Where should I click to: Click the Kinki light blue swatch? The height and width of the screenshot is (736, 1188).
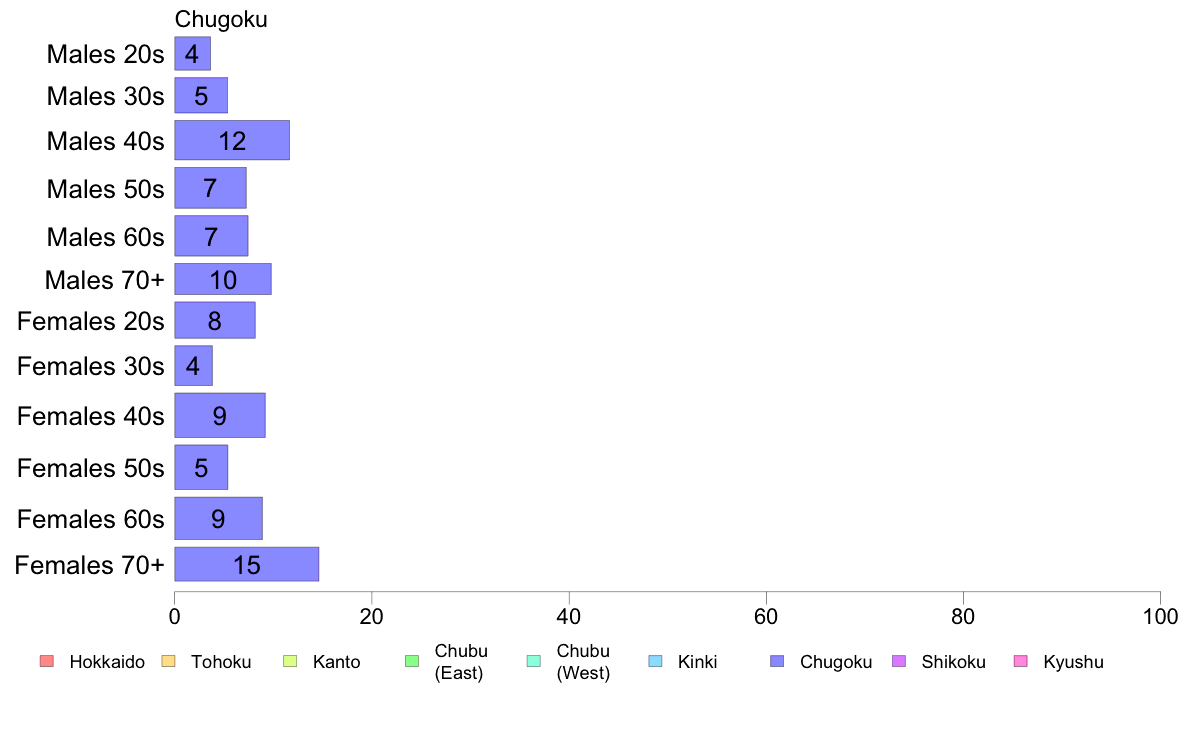[x=655, y=661]
